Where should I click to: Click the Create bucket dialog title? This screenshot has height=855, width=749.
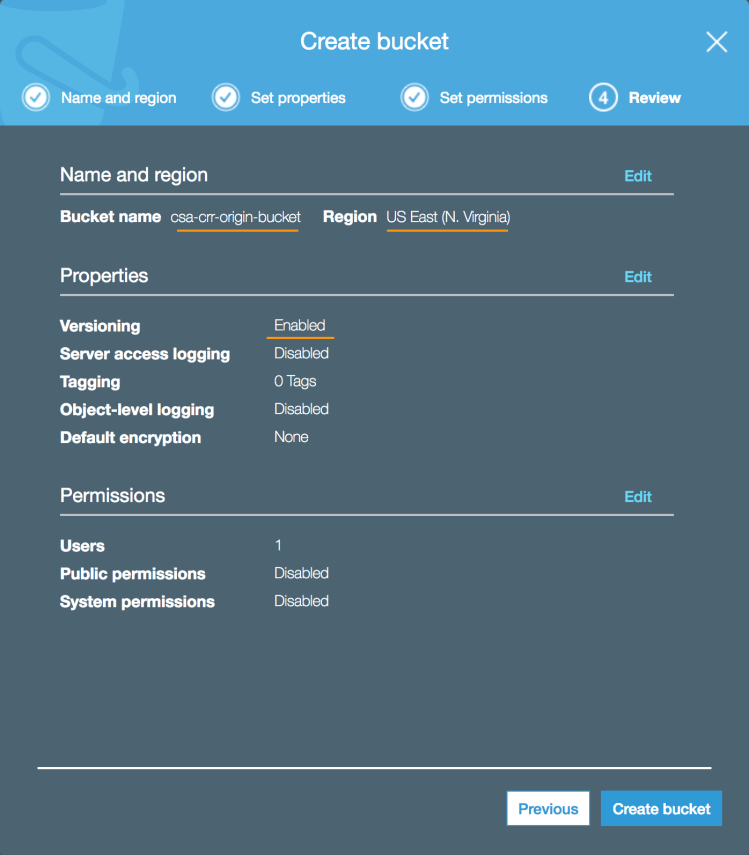click(374, 41)
